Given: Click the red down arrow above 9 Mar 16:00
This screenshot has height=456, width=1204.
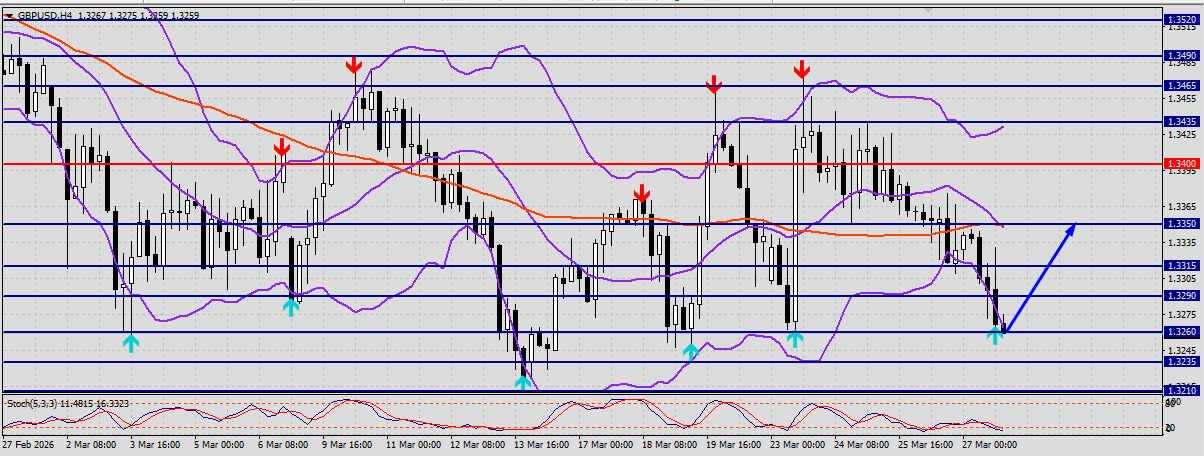Looking at the screenshot, I should [353, 65].
